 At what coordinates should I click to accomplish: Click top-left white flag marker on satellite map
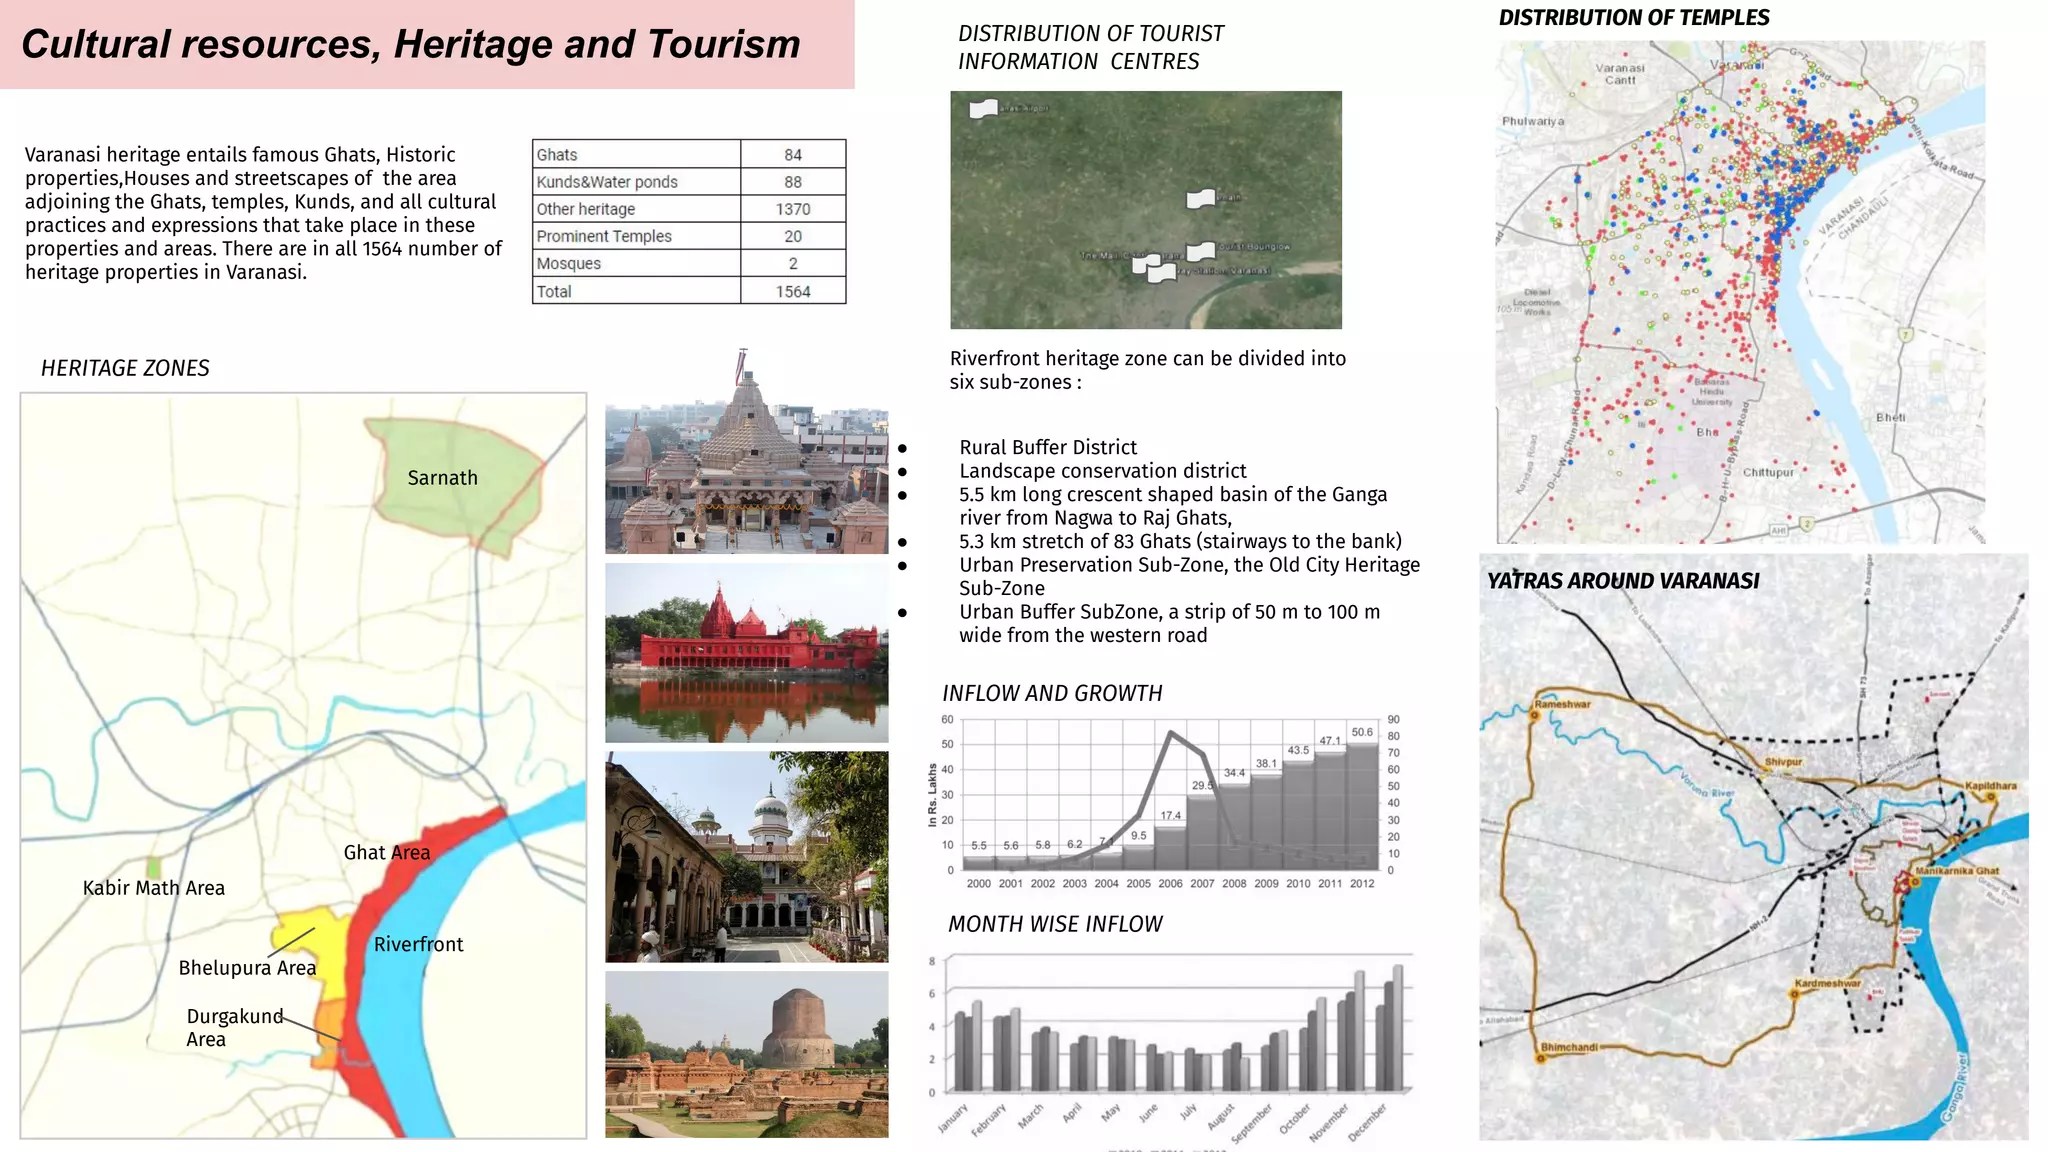click(x=984, y=108)
